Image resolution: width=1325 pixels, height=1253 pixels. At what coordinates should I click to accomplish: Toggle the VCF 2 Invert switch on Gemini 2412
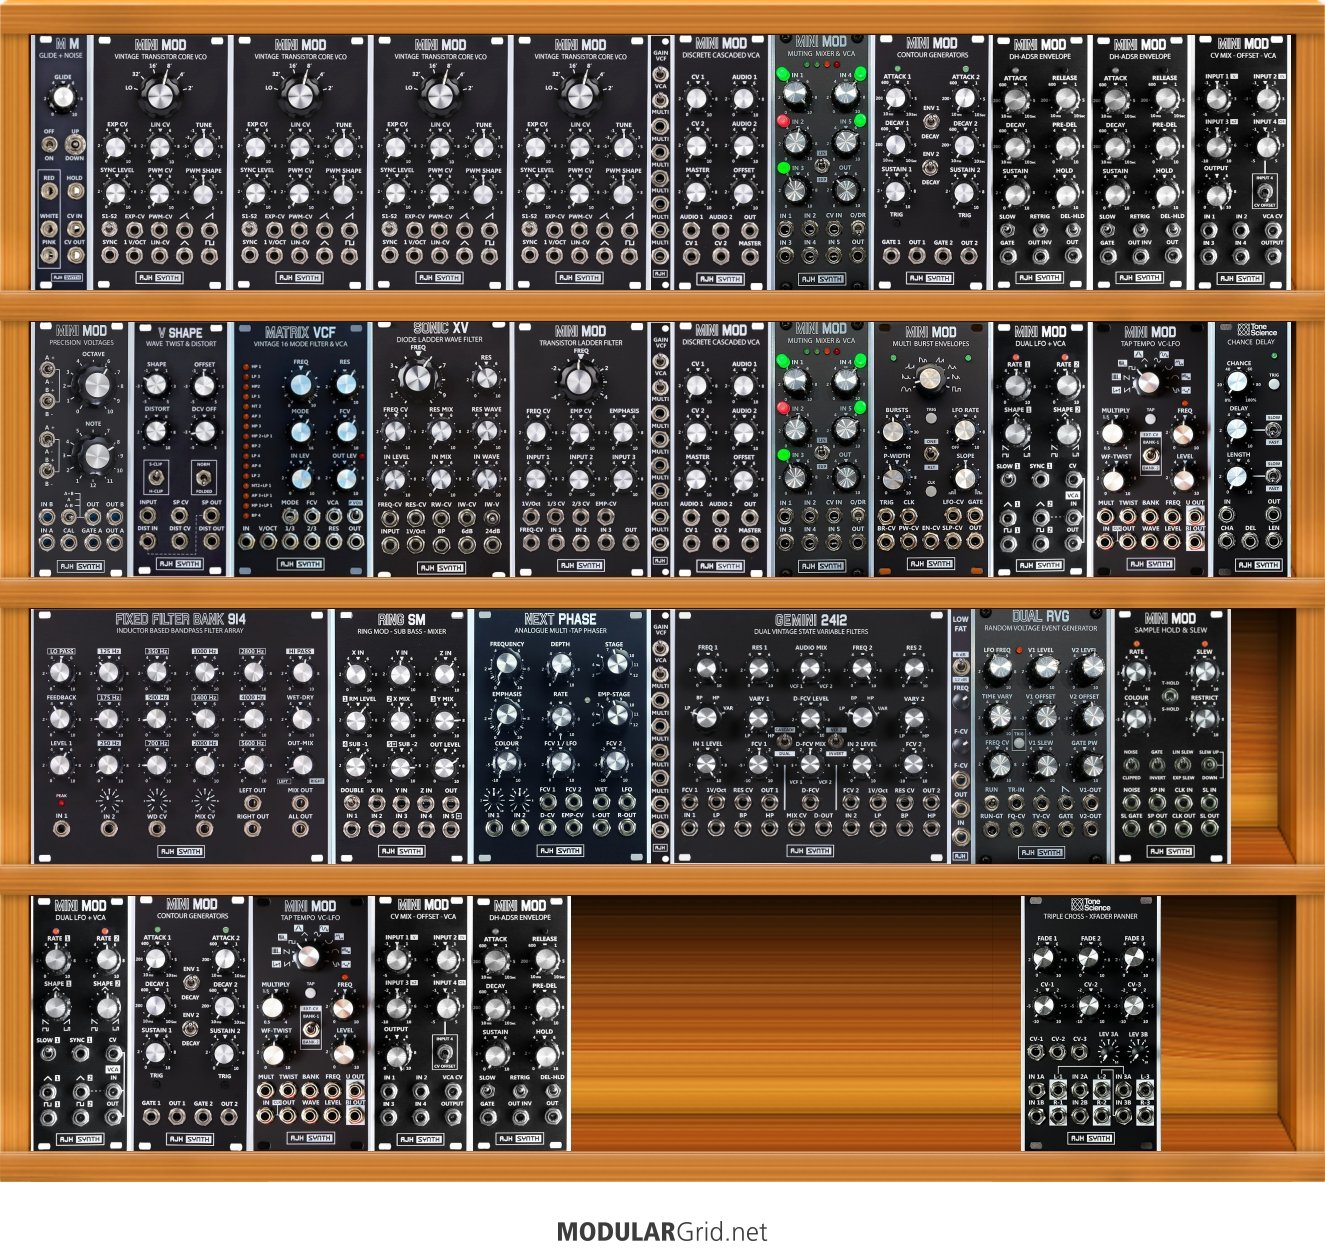(x=837, y=743)
